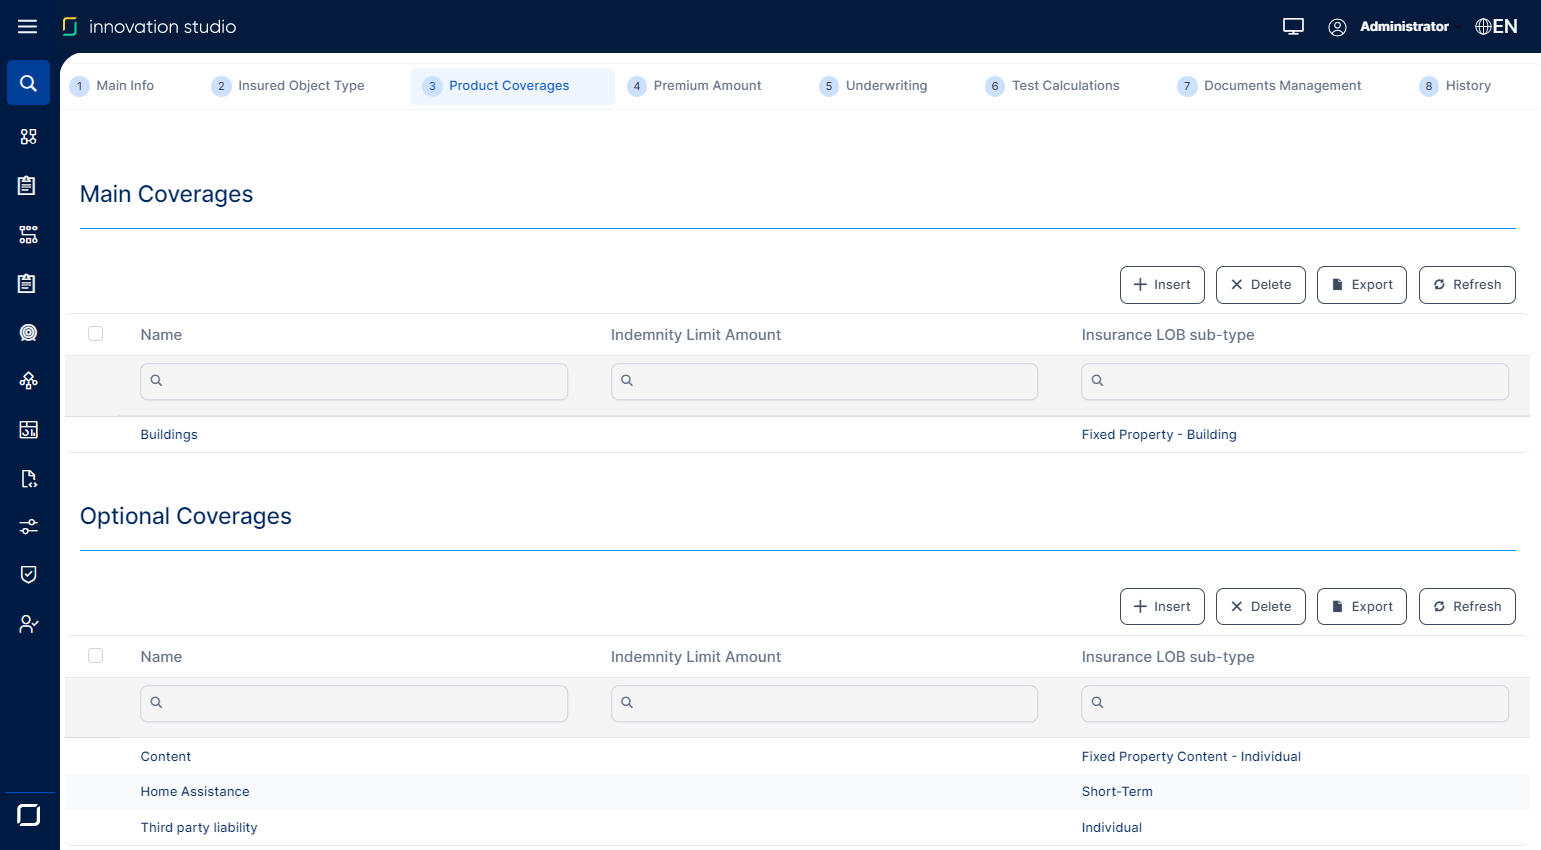Image resolution: width=1541 pixels, height=850 pixels.
Task: Click the shield check icon in sidebar
Action: click(x=29, y=575)
